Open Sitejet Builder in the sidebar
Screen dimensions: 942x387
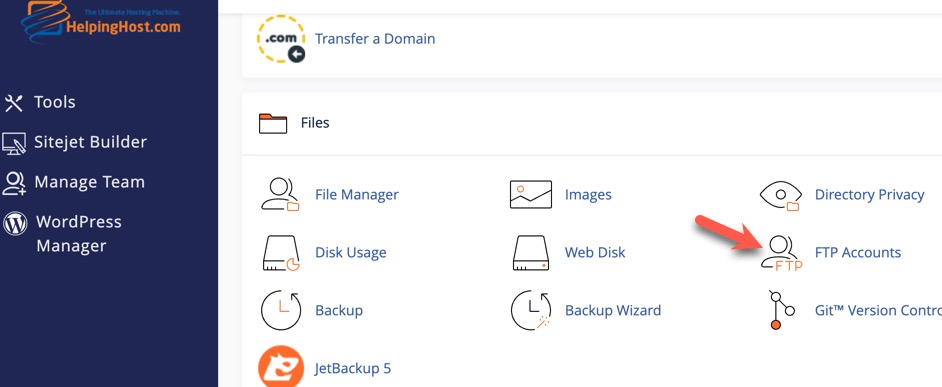pyautogui.click(x=90, y=142)
